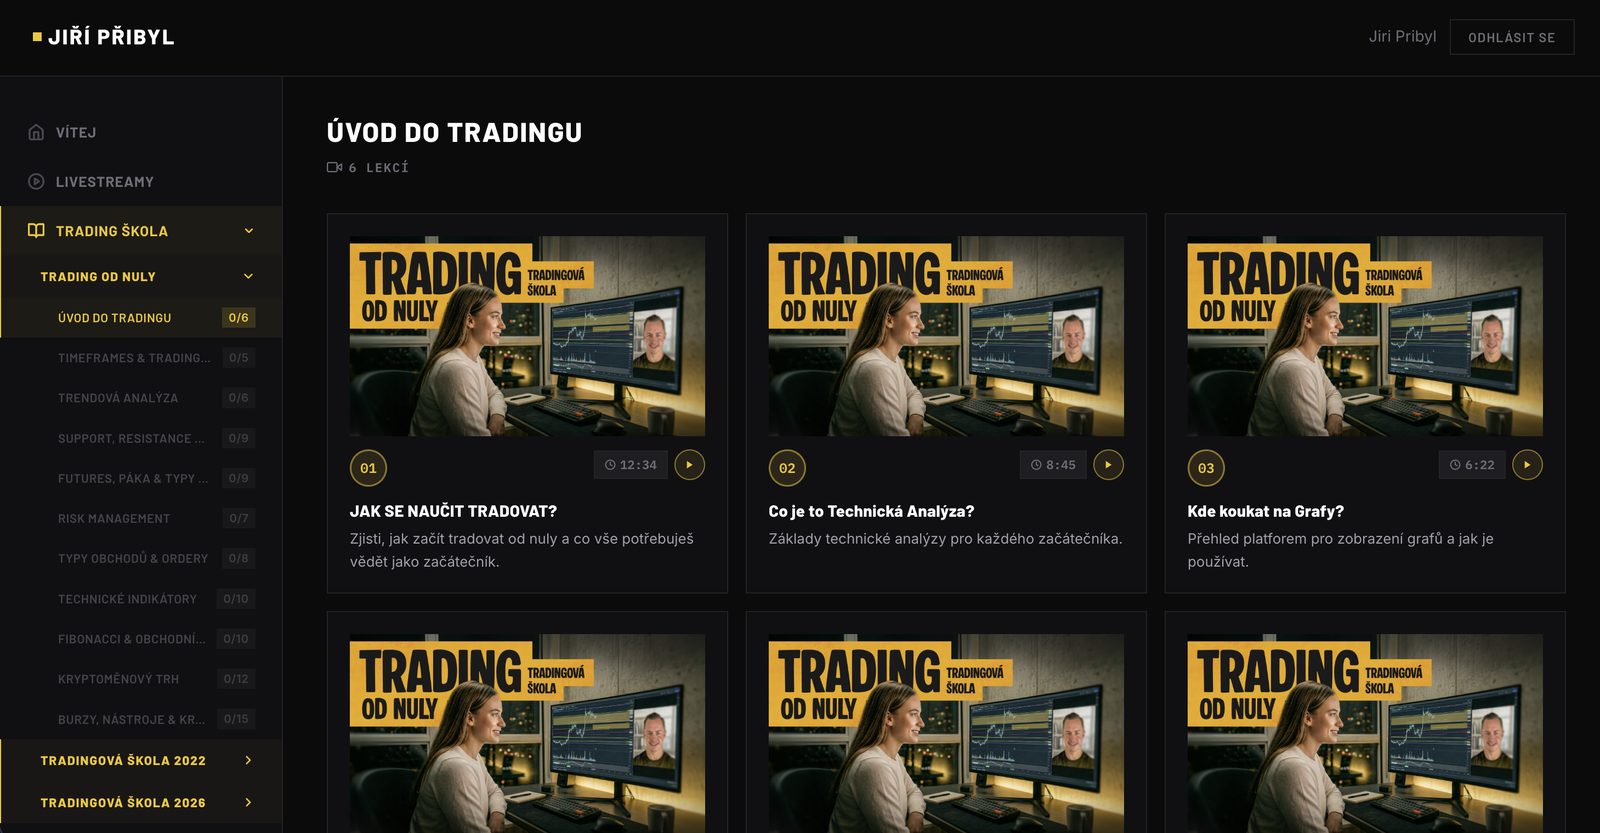Open Livestreamy in the sidebar
The height and width of the screenshot is (833, 1600).
(141, 182)
